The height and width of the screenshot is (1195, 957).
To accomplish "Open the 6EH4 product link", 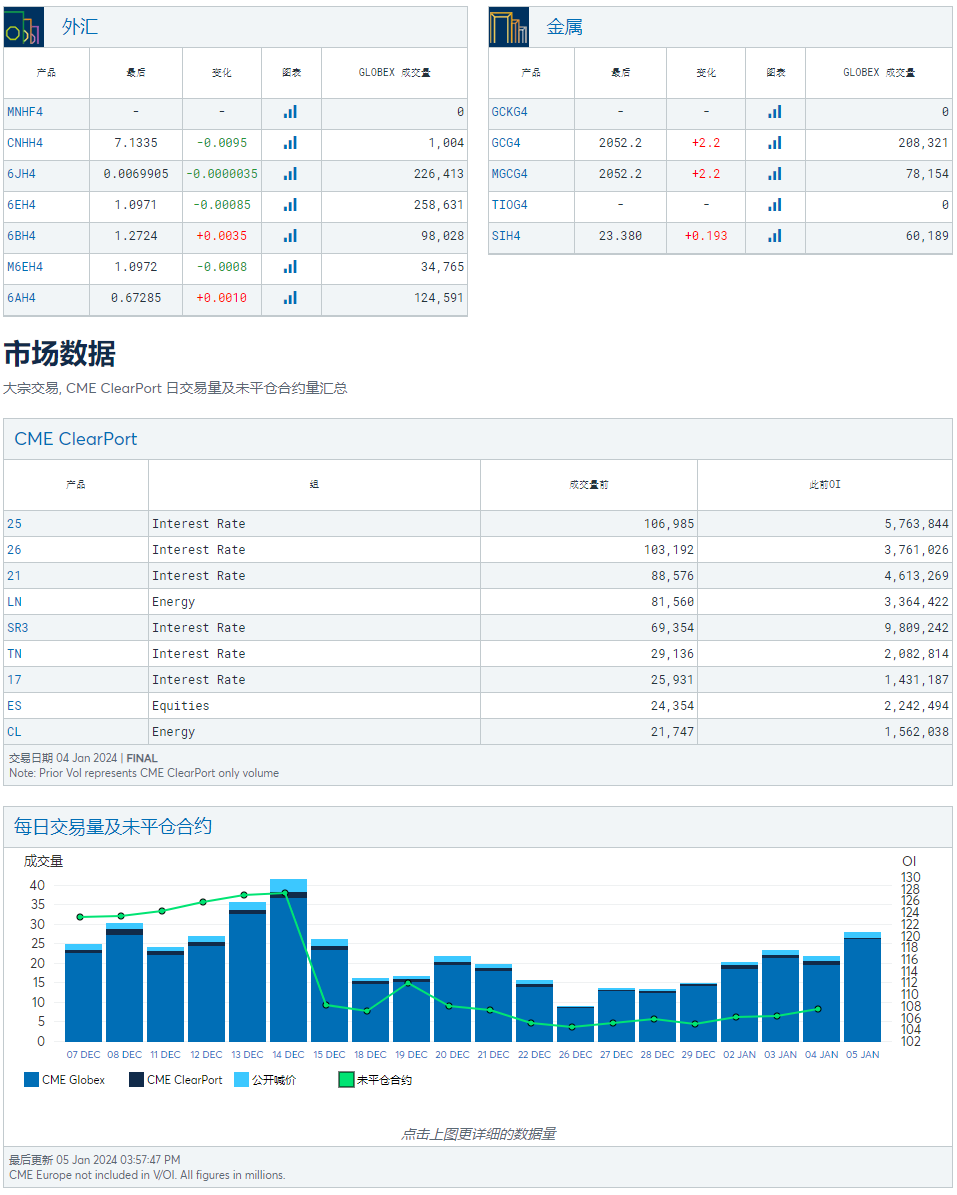I will (x=21, y=205).
